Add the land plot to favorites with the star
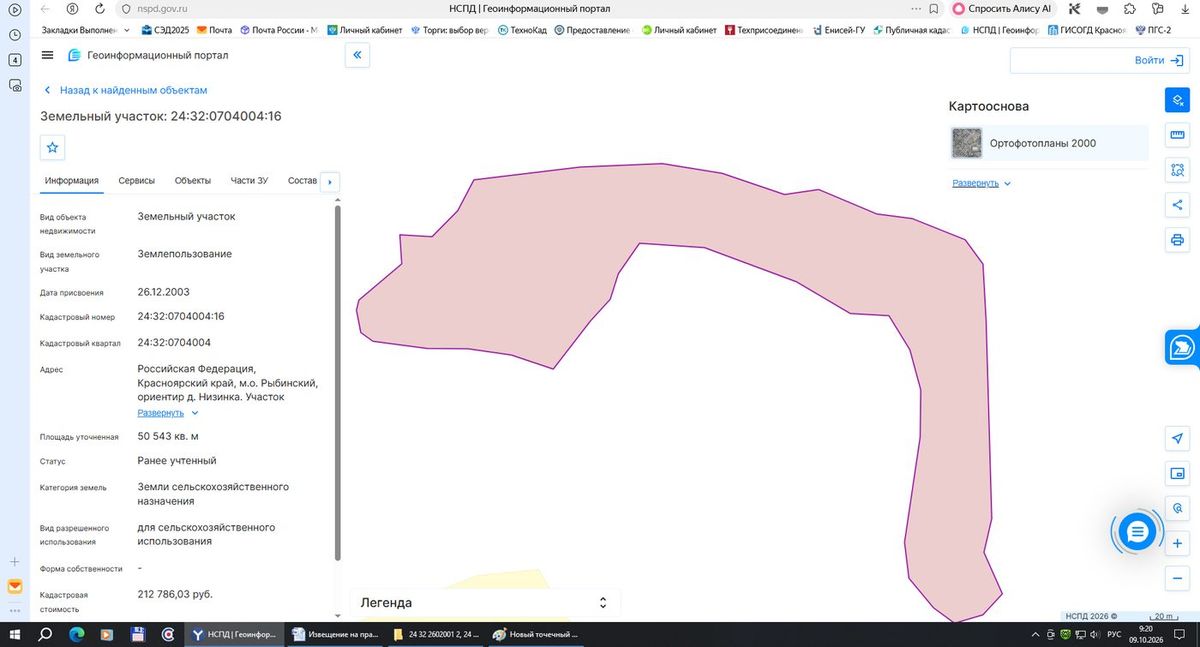The height and width of the screenshot is (647, 1200). tap(53, 147)
